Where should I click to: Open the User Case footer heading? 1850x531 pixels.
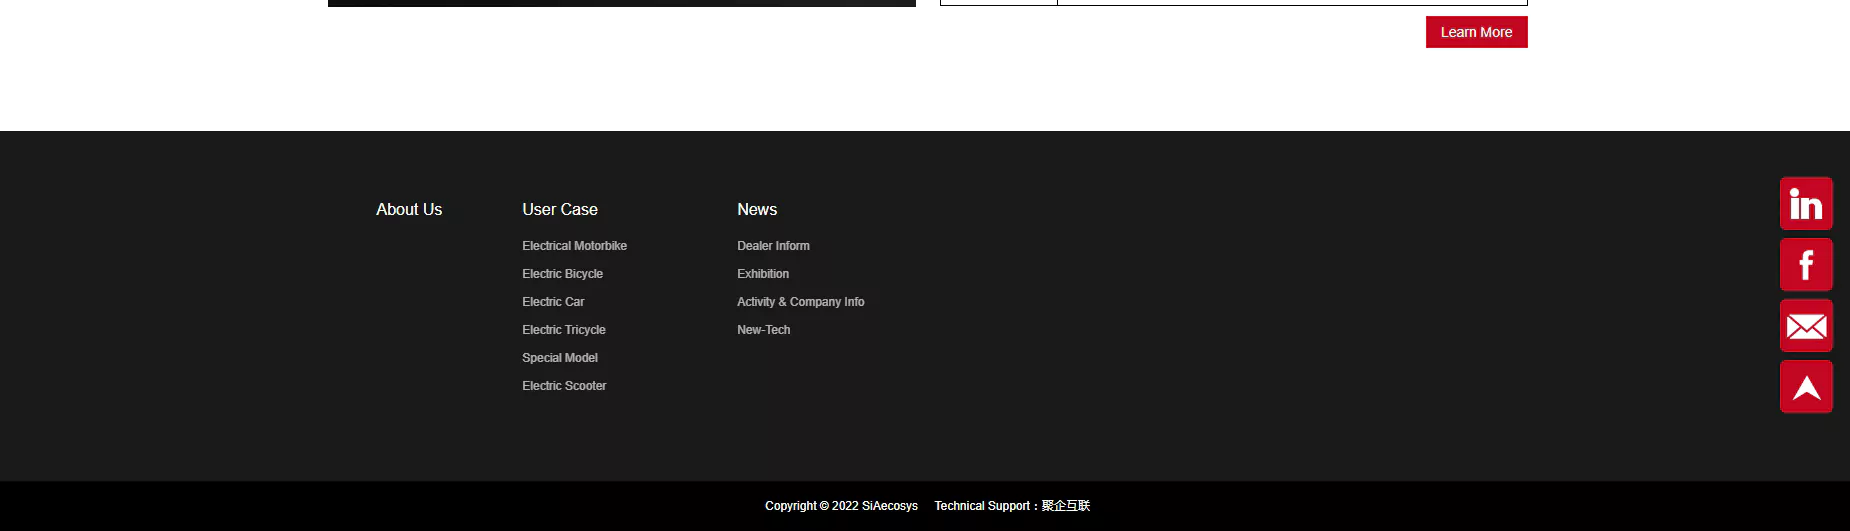coord(560,209)
